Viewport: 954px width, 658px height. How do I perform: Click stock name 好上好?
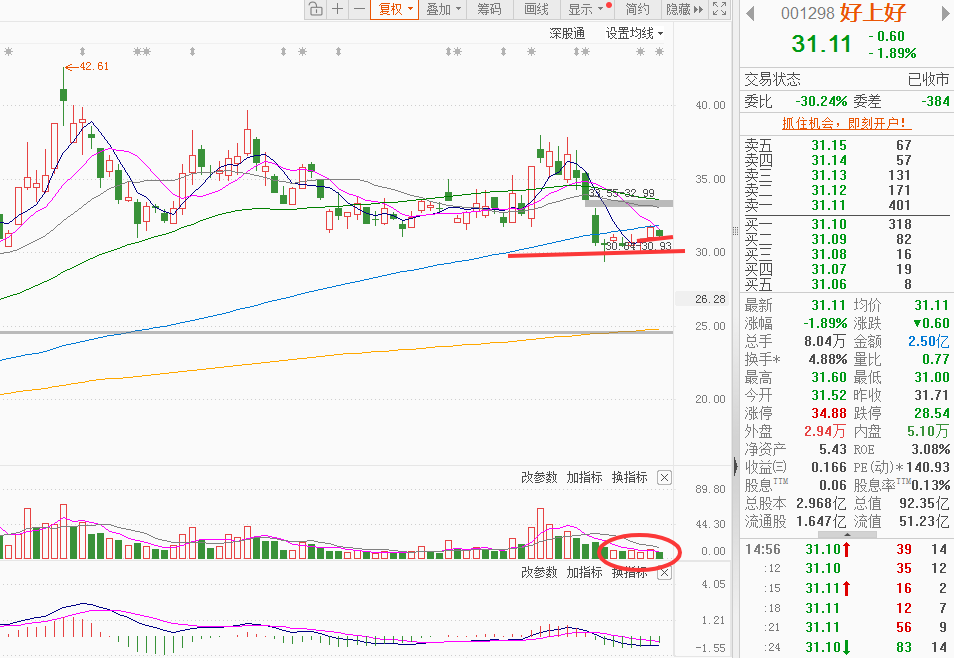coord(874,13)
